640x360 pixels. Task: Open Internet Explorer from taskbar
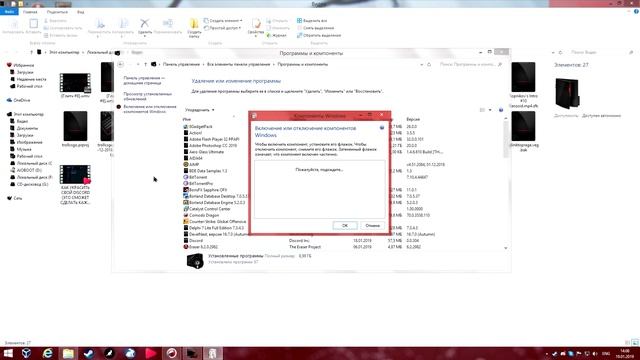click(x=47, y=353)
